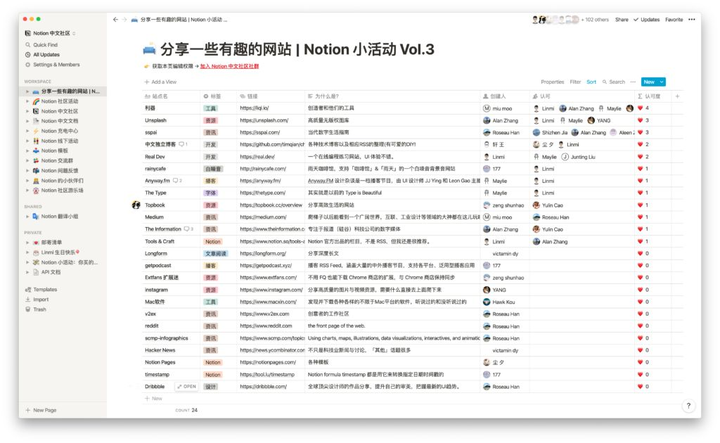Click Favorite in the top bar

pos(674,20)
